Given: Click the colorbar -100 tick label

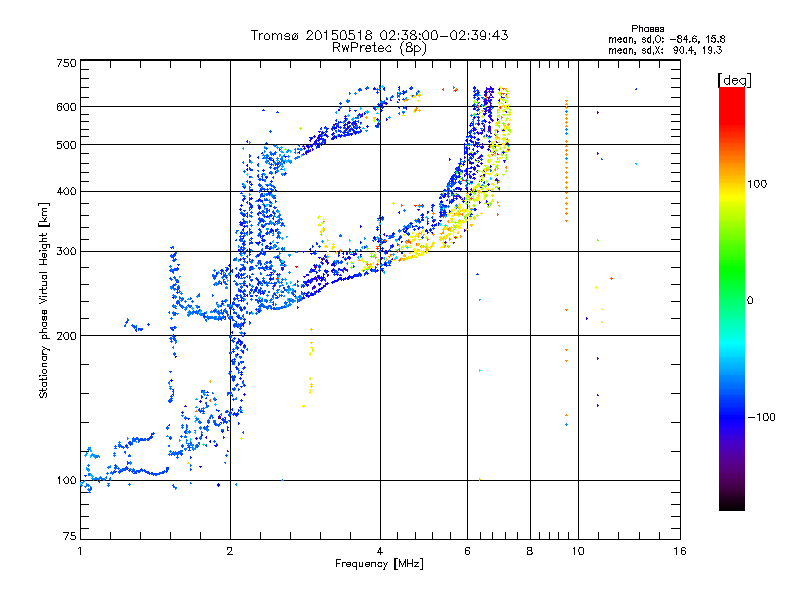Looking at the screenshot, I should click(x=762, y=417).
